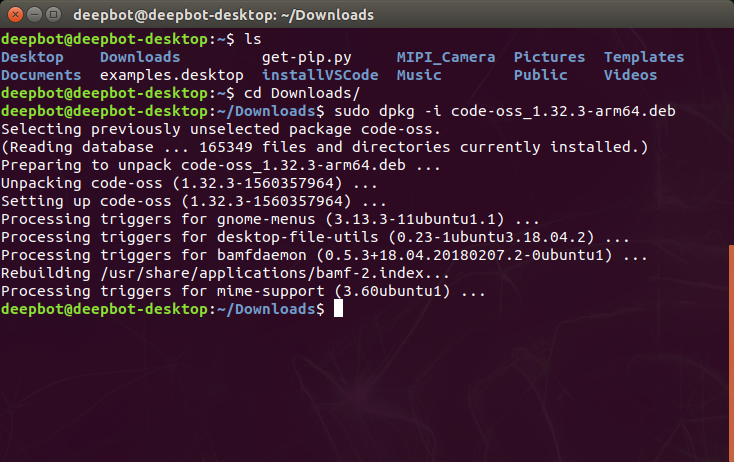The image size is (734, 462).
Task: Click the Music directory name
Action: coord(419,75)
